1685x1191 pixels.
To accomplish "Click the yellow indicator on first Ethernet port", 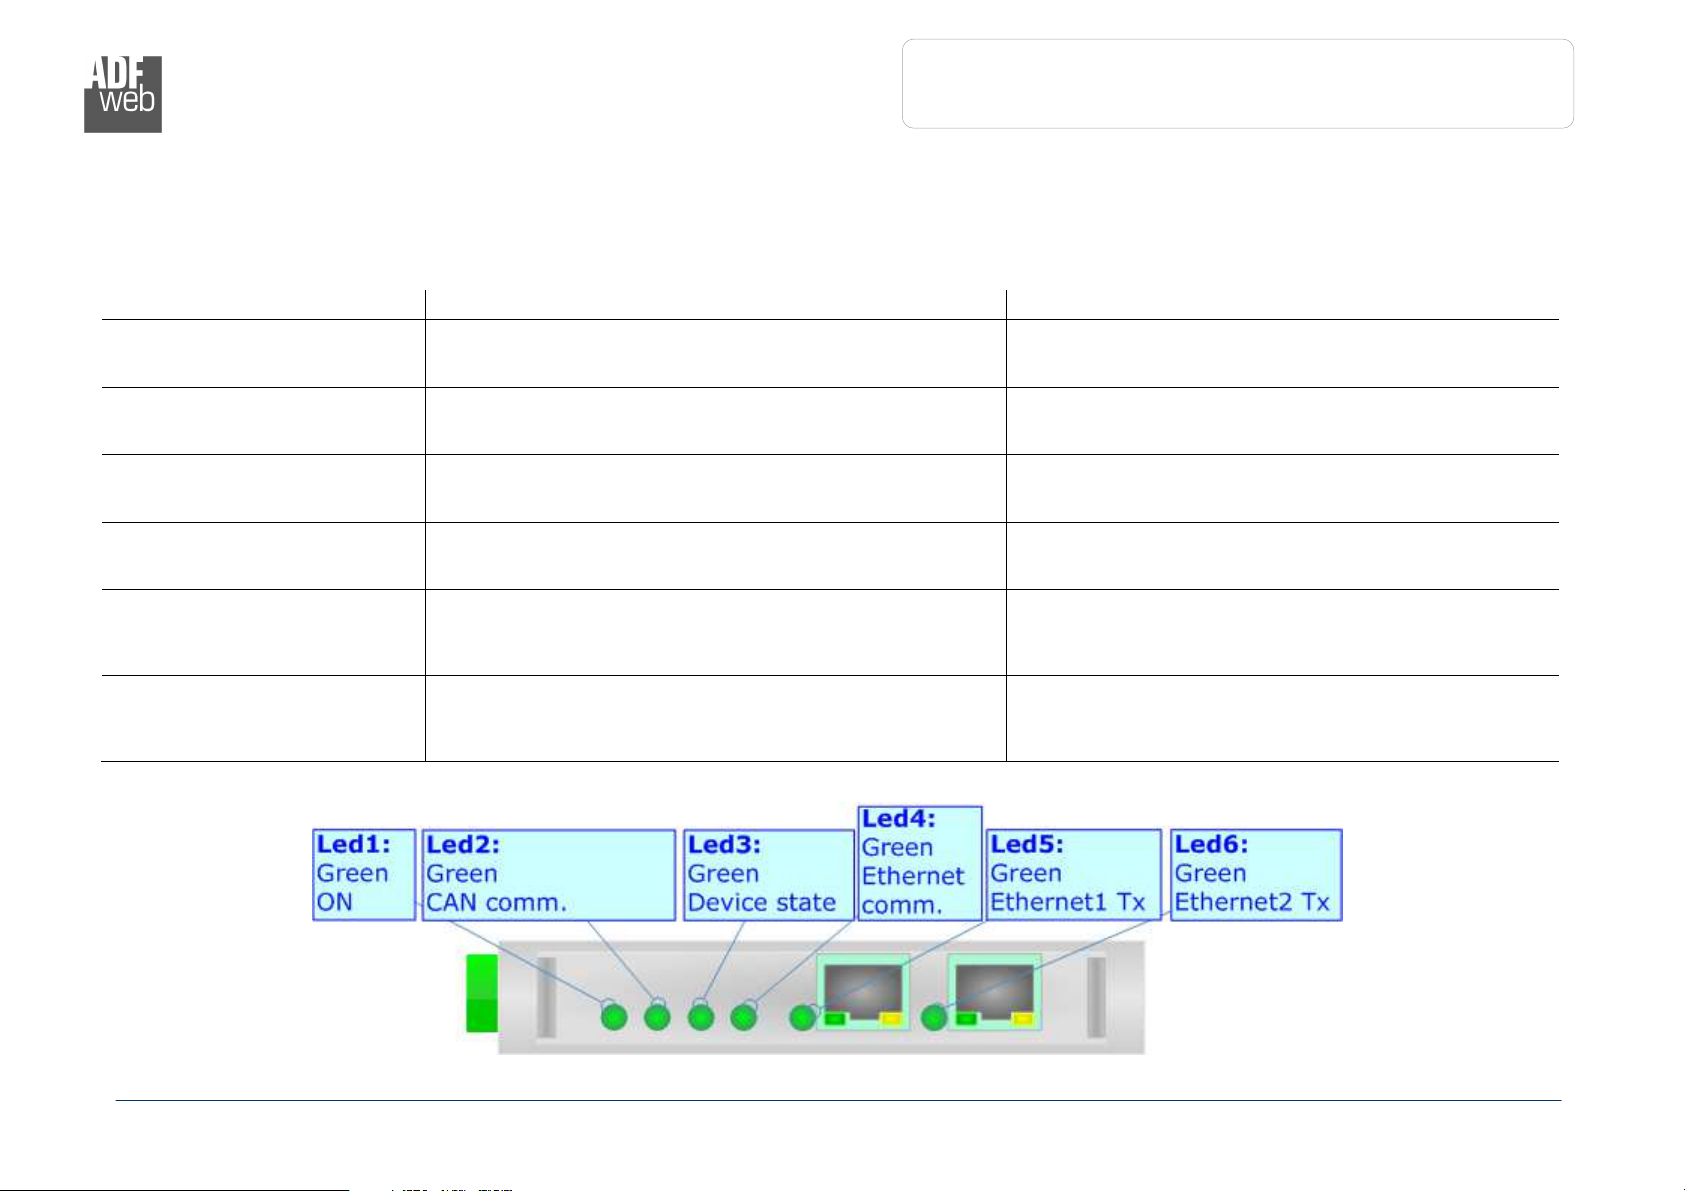I will coord(889,1019).
